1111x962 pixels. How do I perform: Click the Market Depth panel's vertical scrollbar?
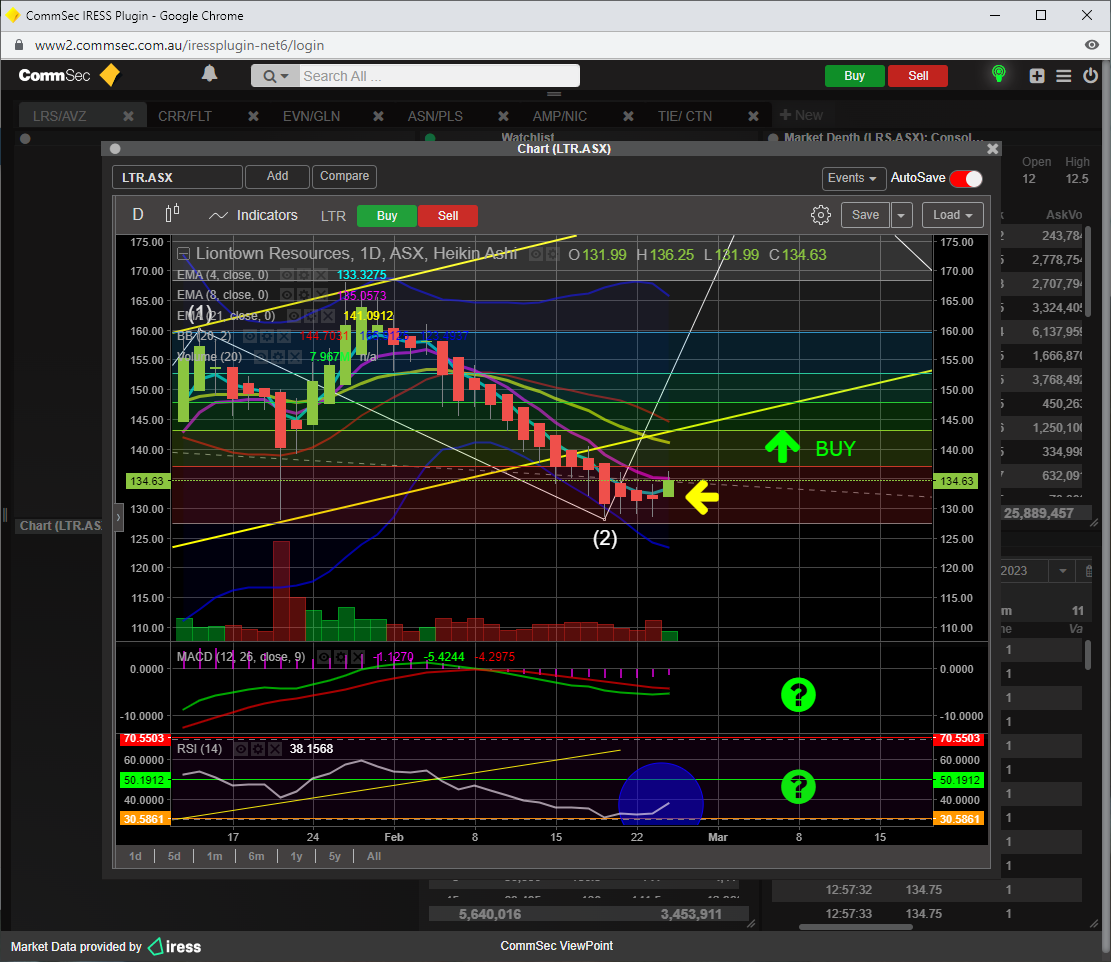[x=1088, y=272]
